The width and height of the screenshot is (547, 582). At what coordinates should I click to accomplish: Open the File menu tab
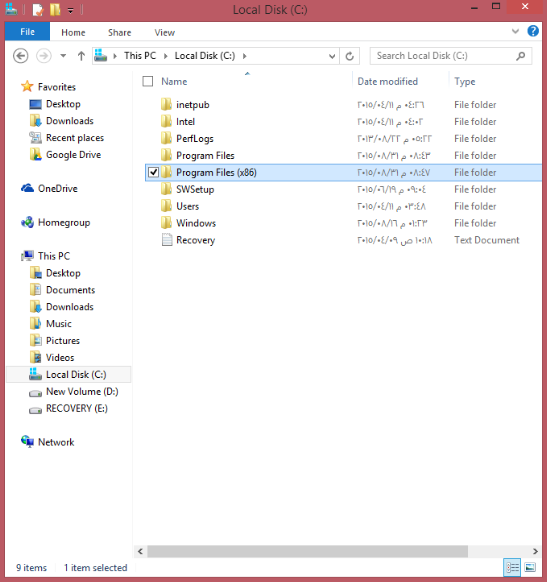pyautogui.click(x=27, y=32)
